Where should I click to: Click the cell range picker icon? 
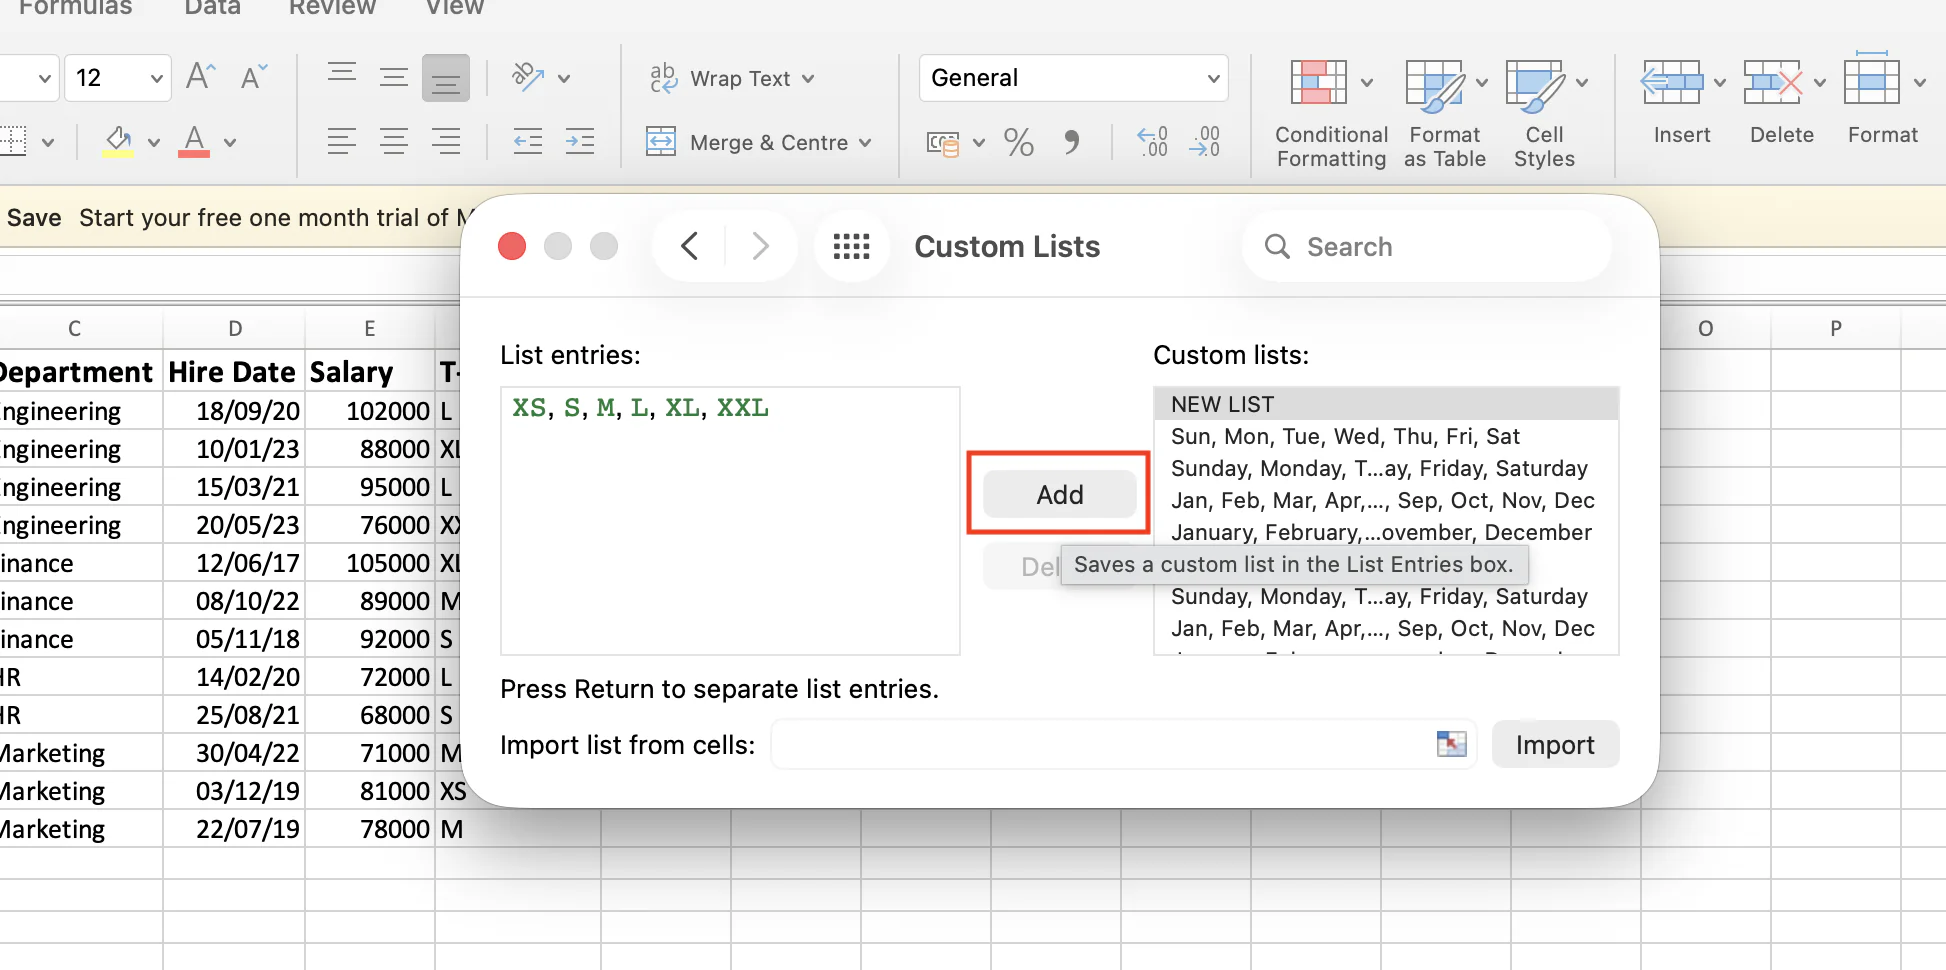(1451, 744)
